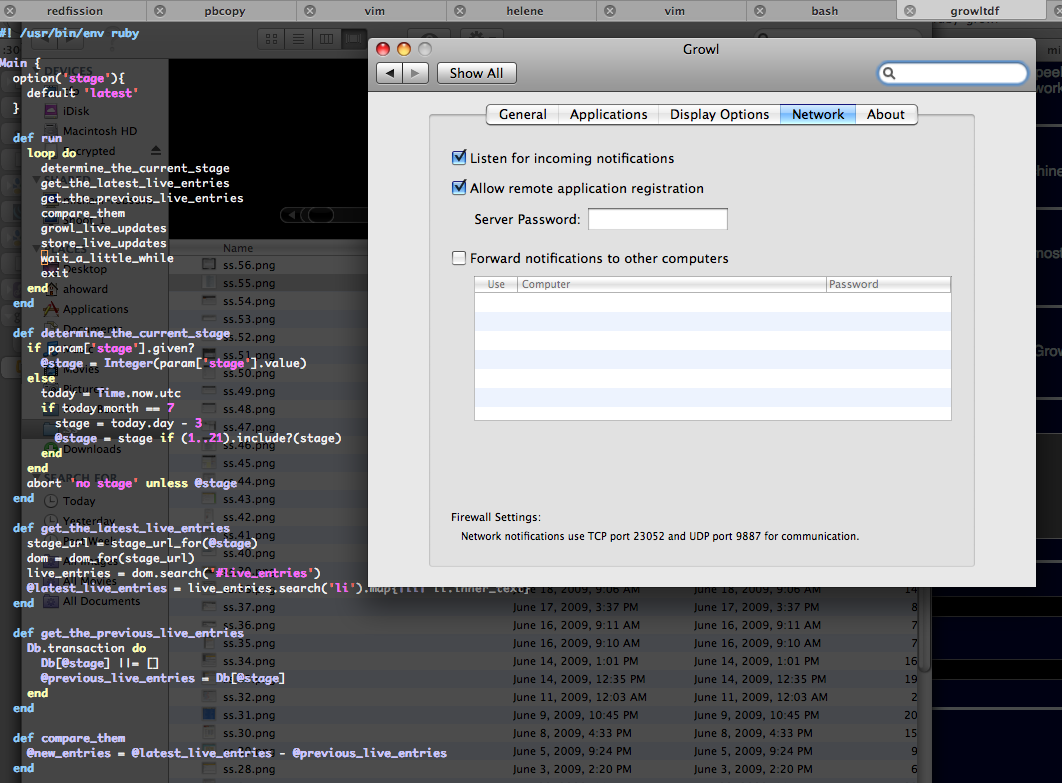Close the growltdf terminal tab

pos(910,11)
